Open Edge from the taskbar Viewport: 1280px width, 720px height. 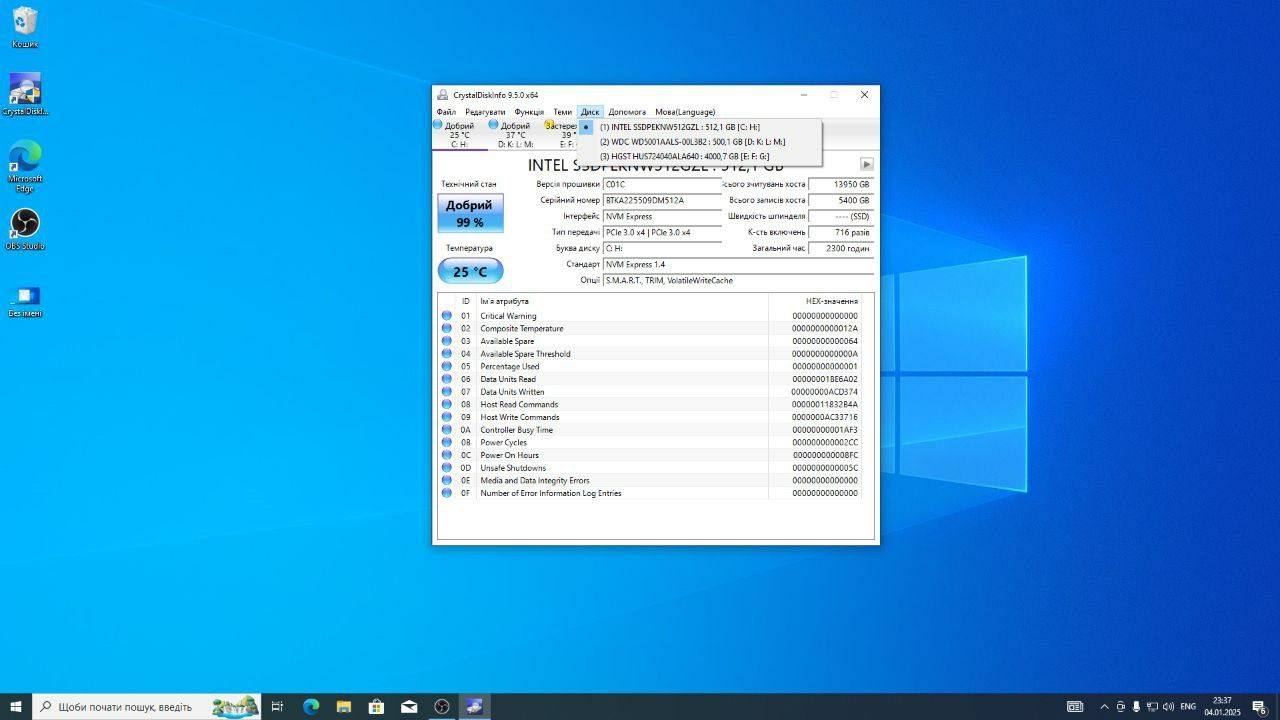[311, 706]
